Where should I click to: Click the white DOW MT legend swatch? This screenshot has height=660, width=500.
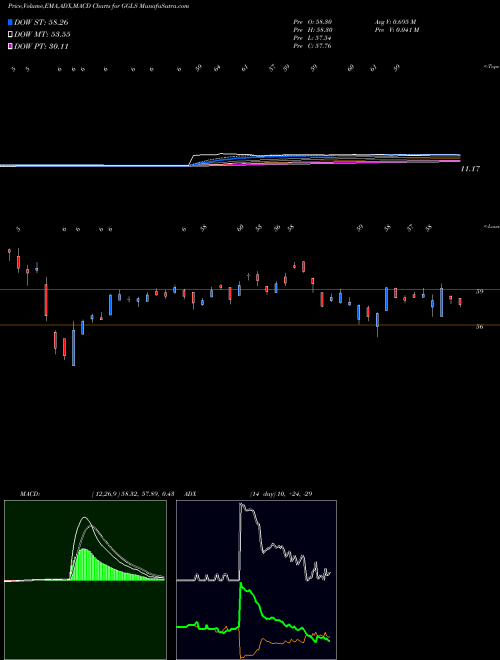coord(10,35)
